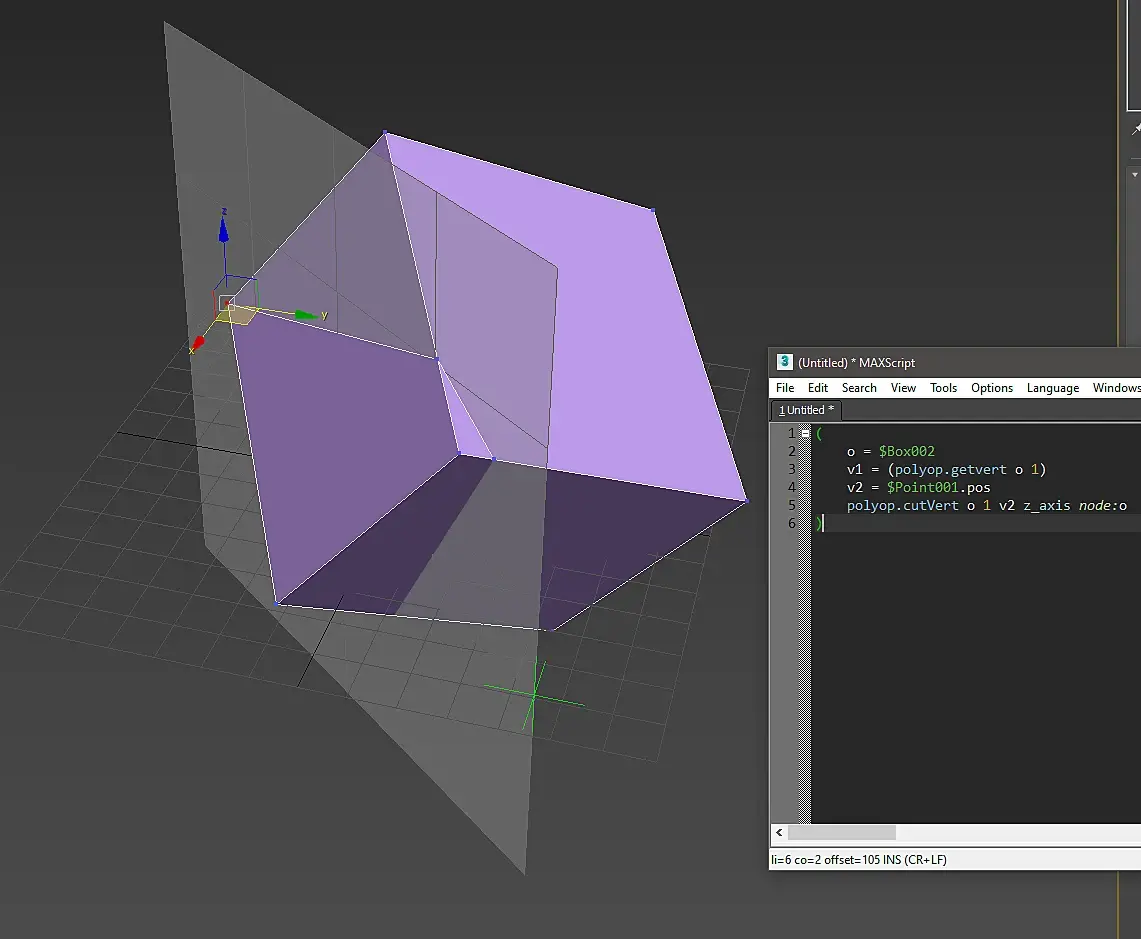This screenshot has width=1141, height=939.
Task: Click the green Y axis gizmo arrow
Action: click(306, 315)
